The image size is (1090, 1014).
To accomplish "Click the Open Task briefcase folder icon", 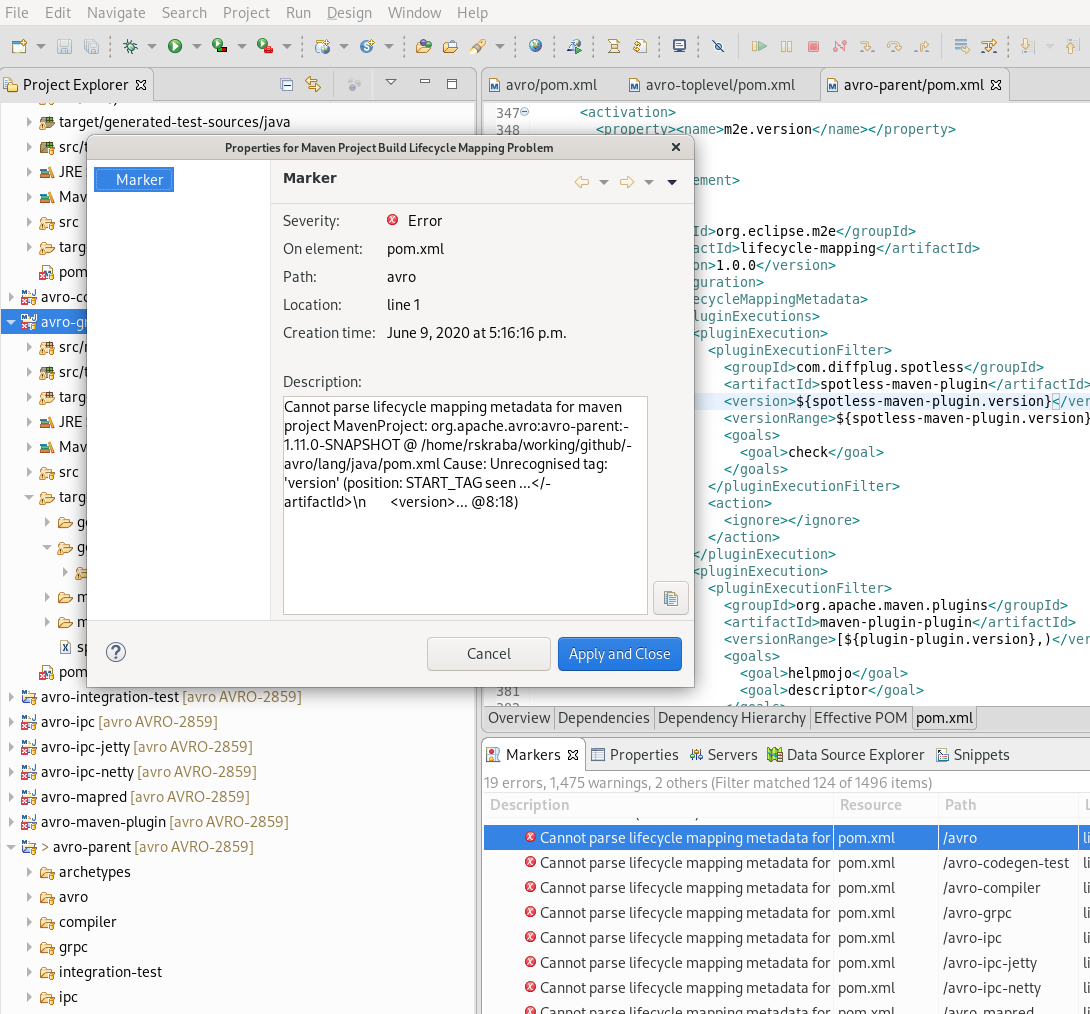I will tap(450, 47).
